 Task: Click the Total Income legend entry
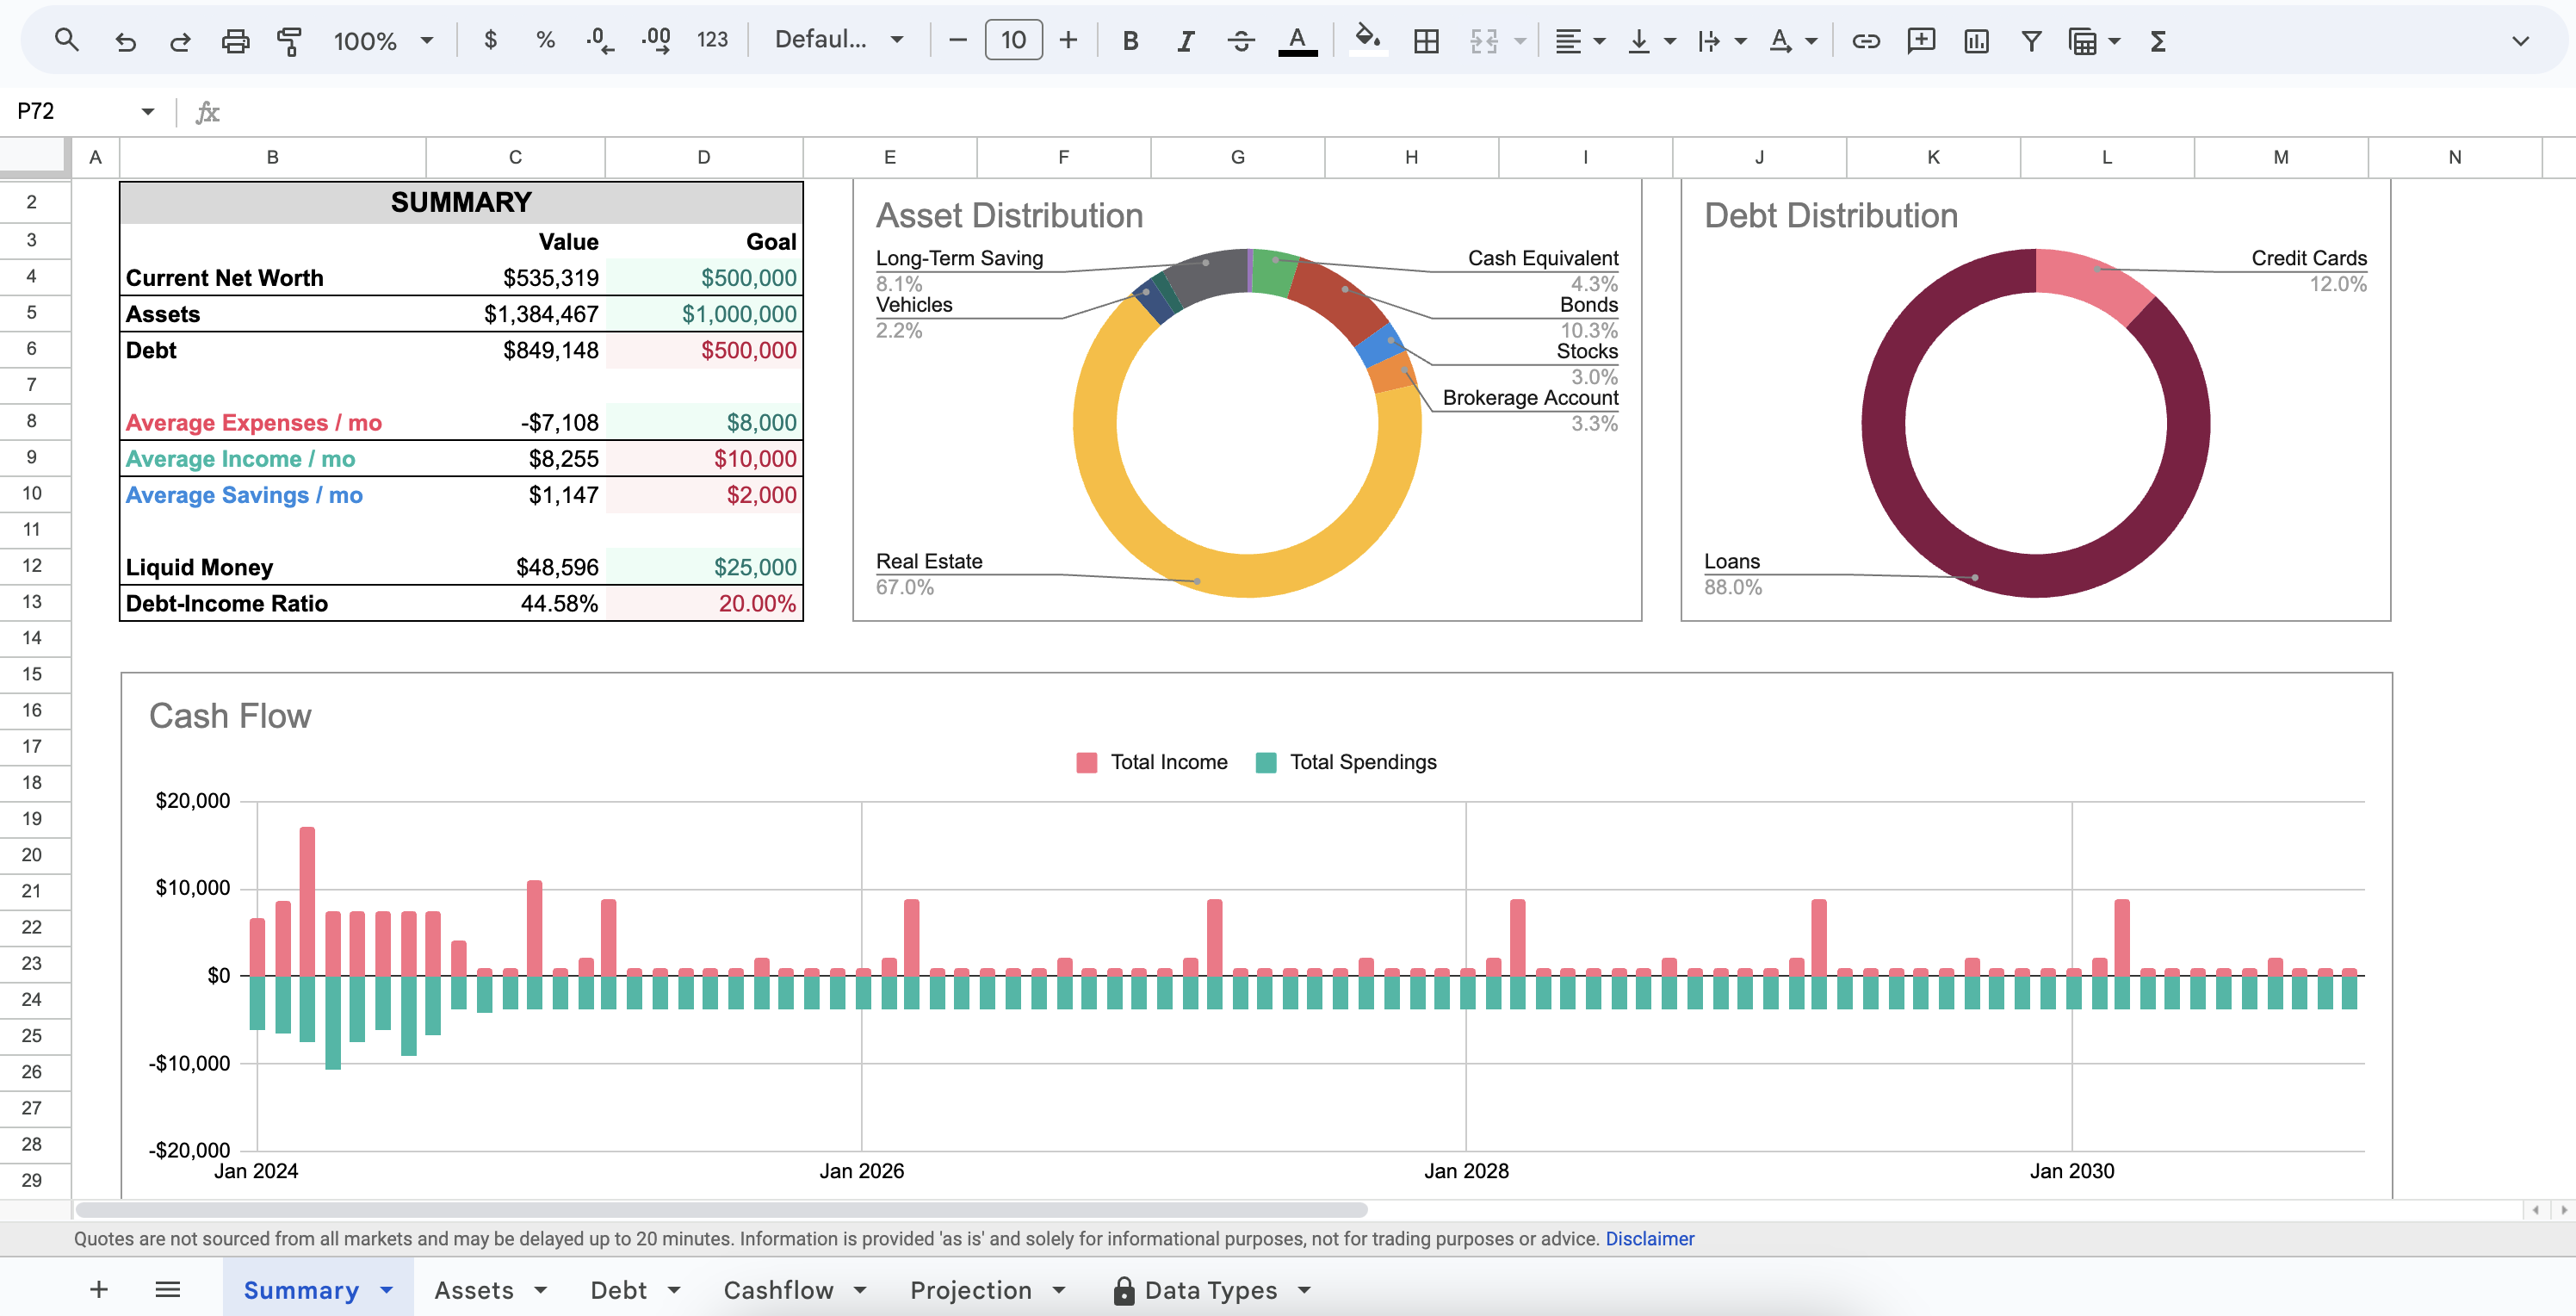(x=1152, y=762)
